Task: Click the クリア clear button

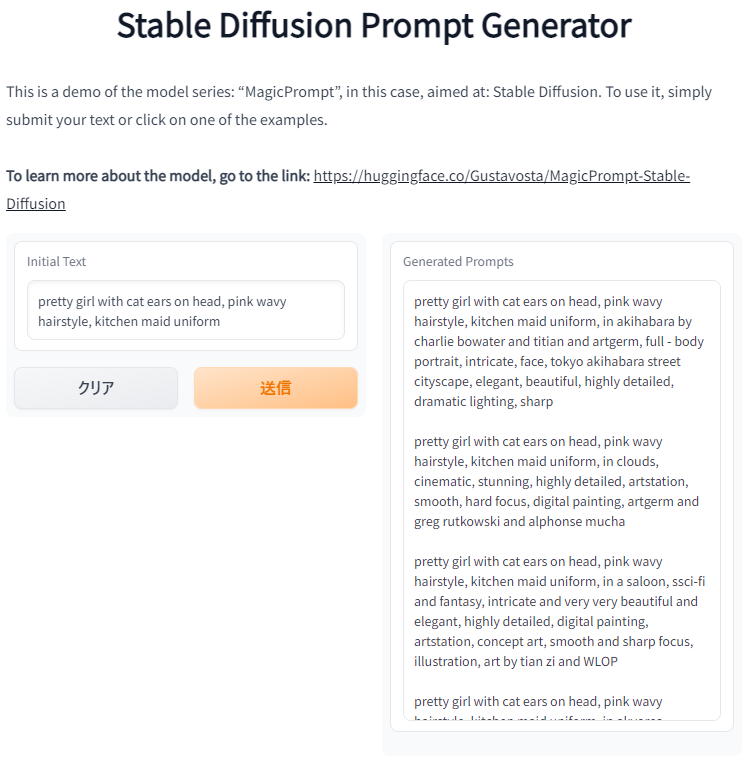Action: (96, 388)
